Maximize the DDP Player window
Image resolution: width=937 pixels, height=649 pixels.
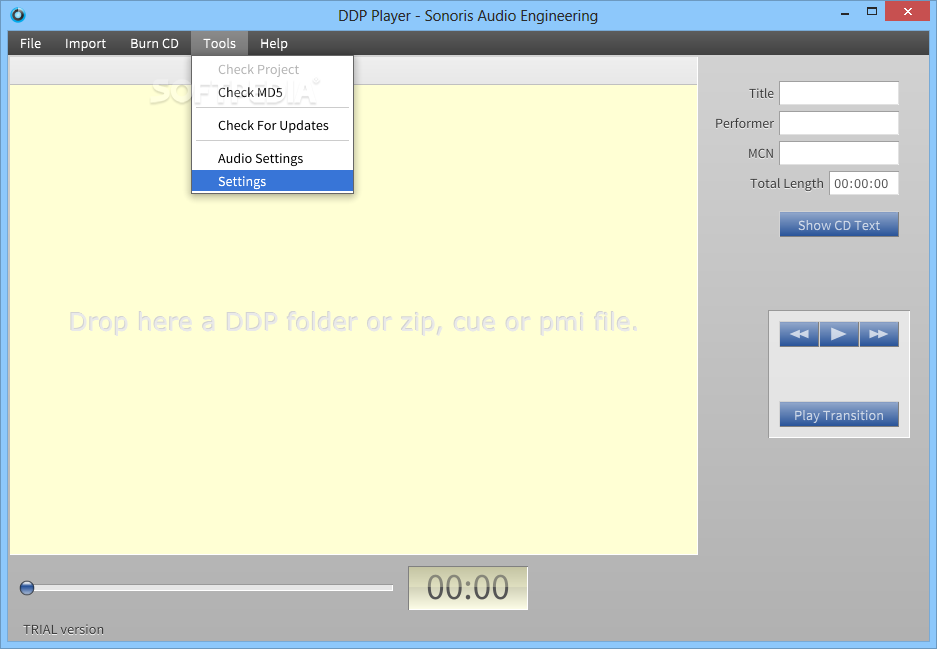click(872, 12)
